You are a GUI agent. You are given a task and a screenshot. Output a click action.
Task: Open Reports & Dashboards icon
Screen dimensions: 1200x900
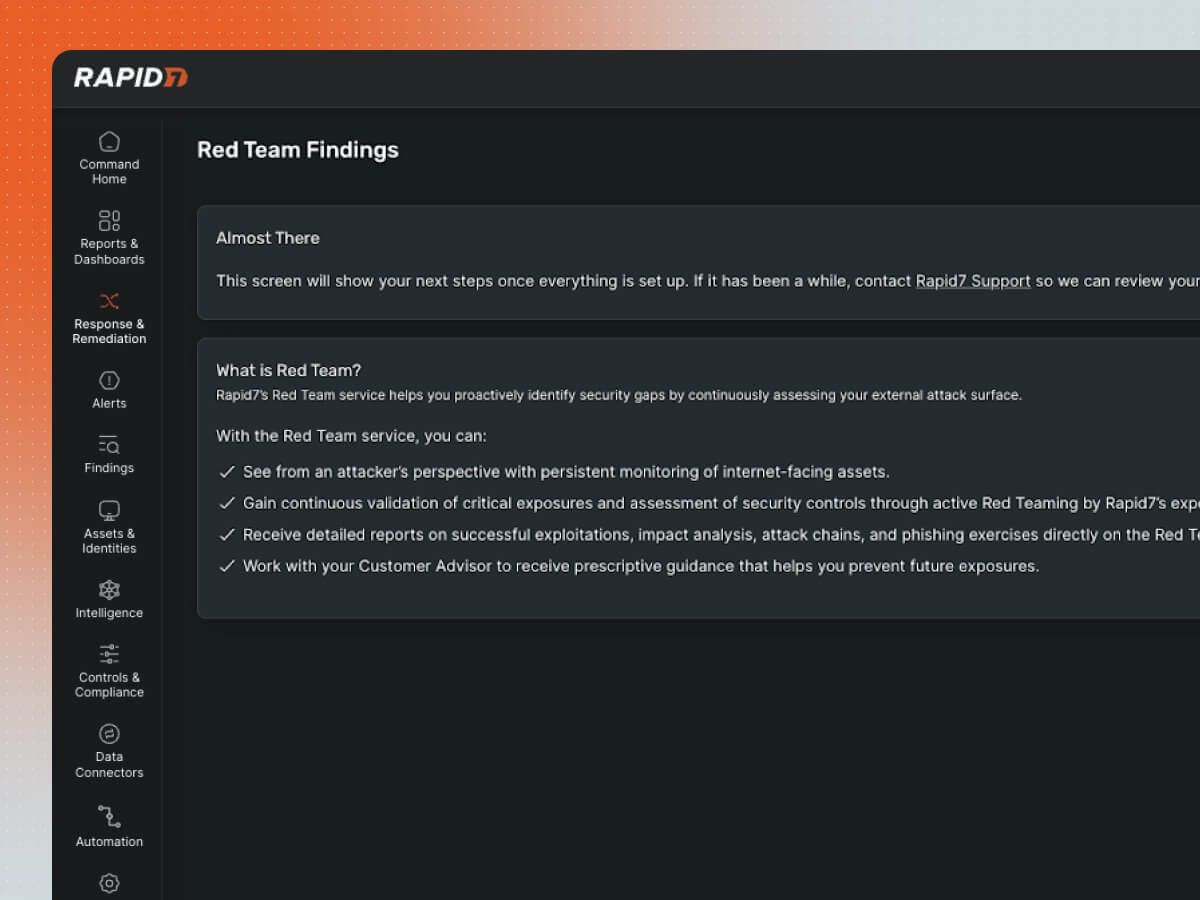109,220
